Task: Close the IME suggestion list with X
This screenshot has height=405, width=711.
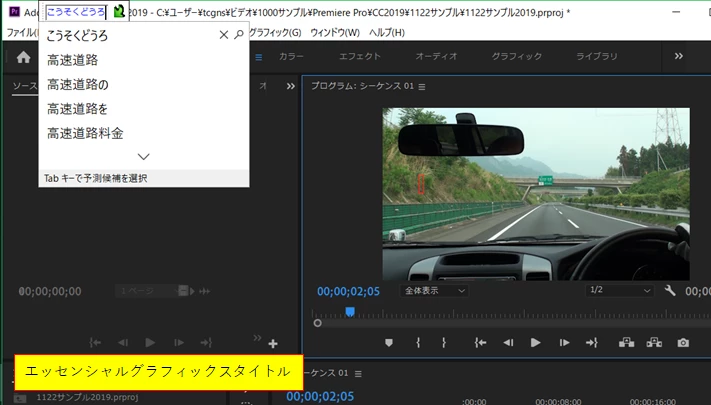Action: click(224, 35)
